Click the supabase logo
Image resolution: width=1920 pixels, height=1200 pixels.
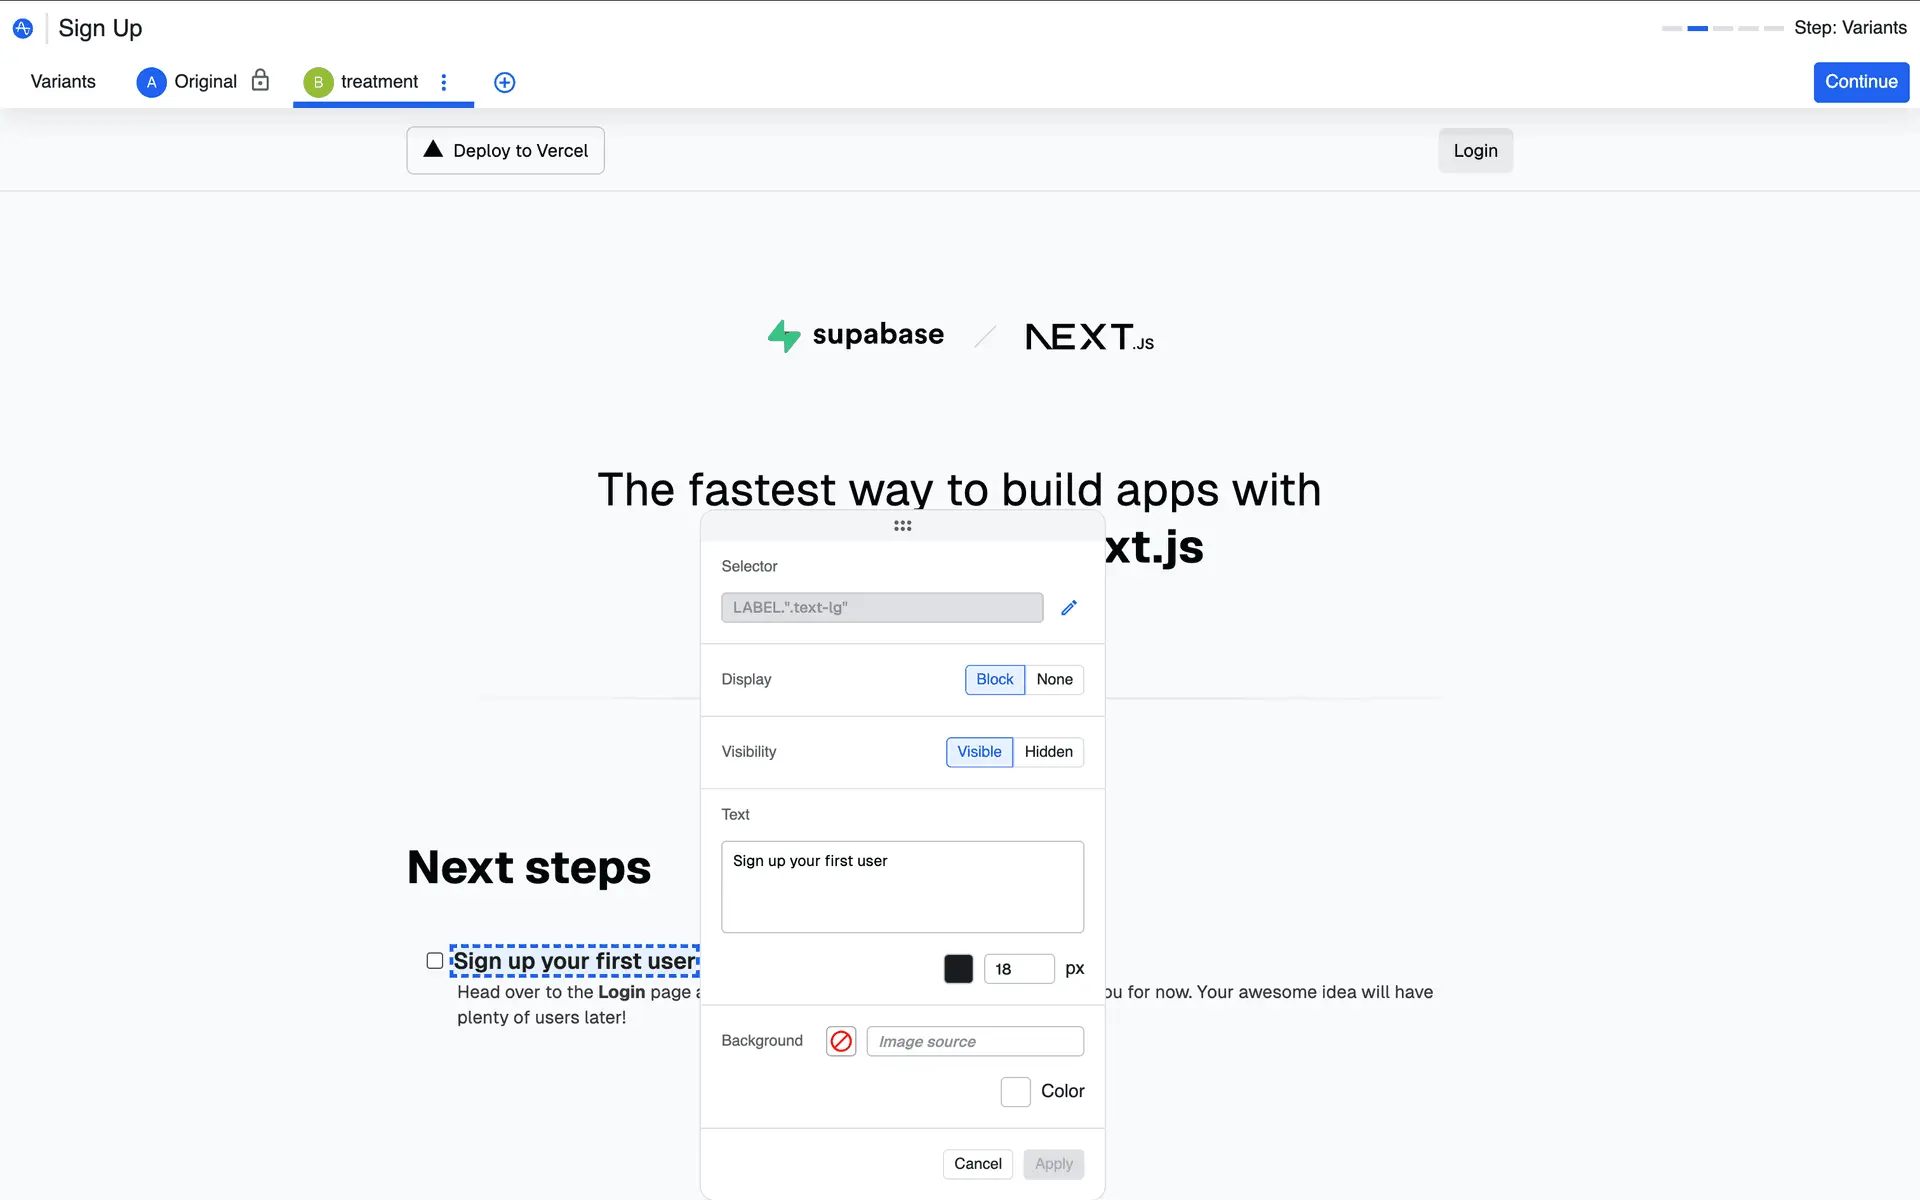pyautogui.click(x=856, y=335)
